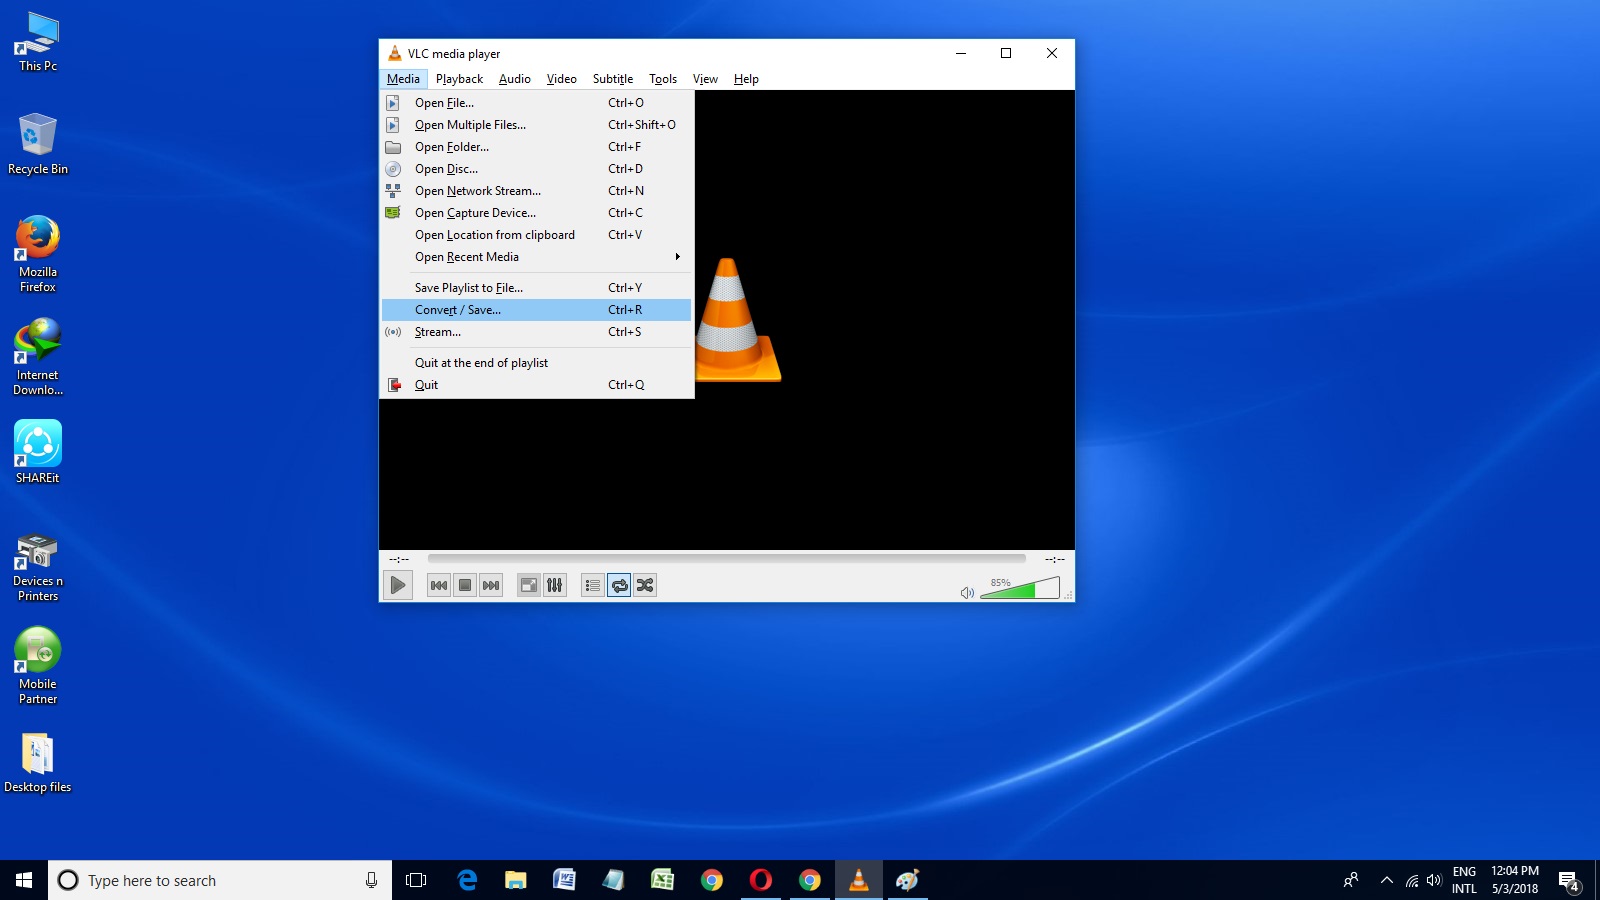Image resolution: width=1600 pixels, height=900 pixels.
Task: Open Action Center notifications icon
Action: click(x=1568, y=880)
